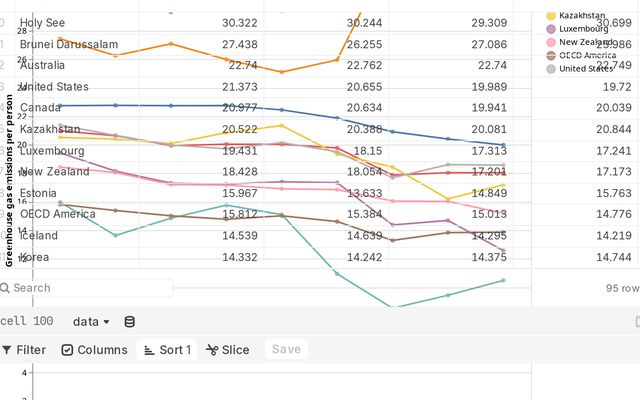Toggle the United States legend entry

(580, 69)
